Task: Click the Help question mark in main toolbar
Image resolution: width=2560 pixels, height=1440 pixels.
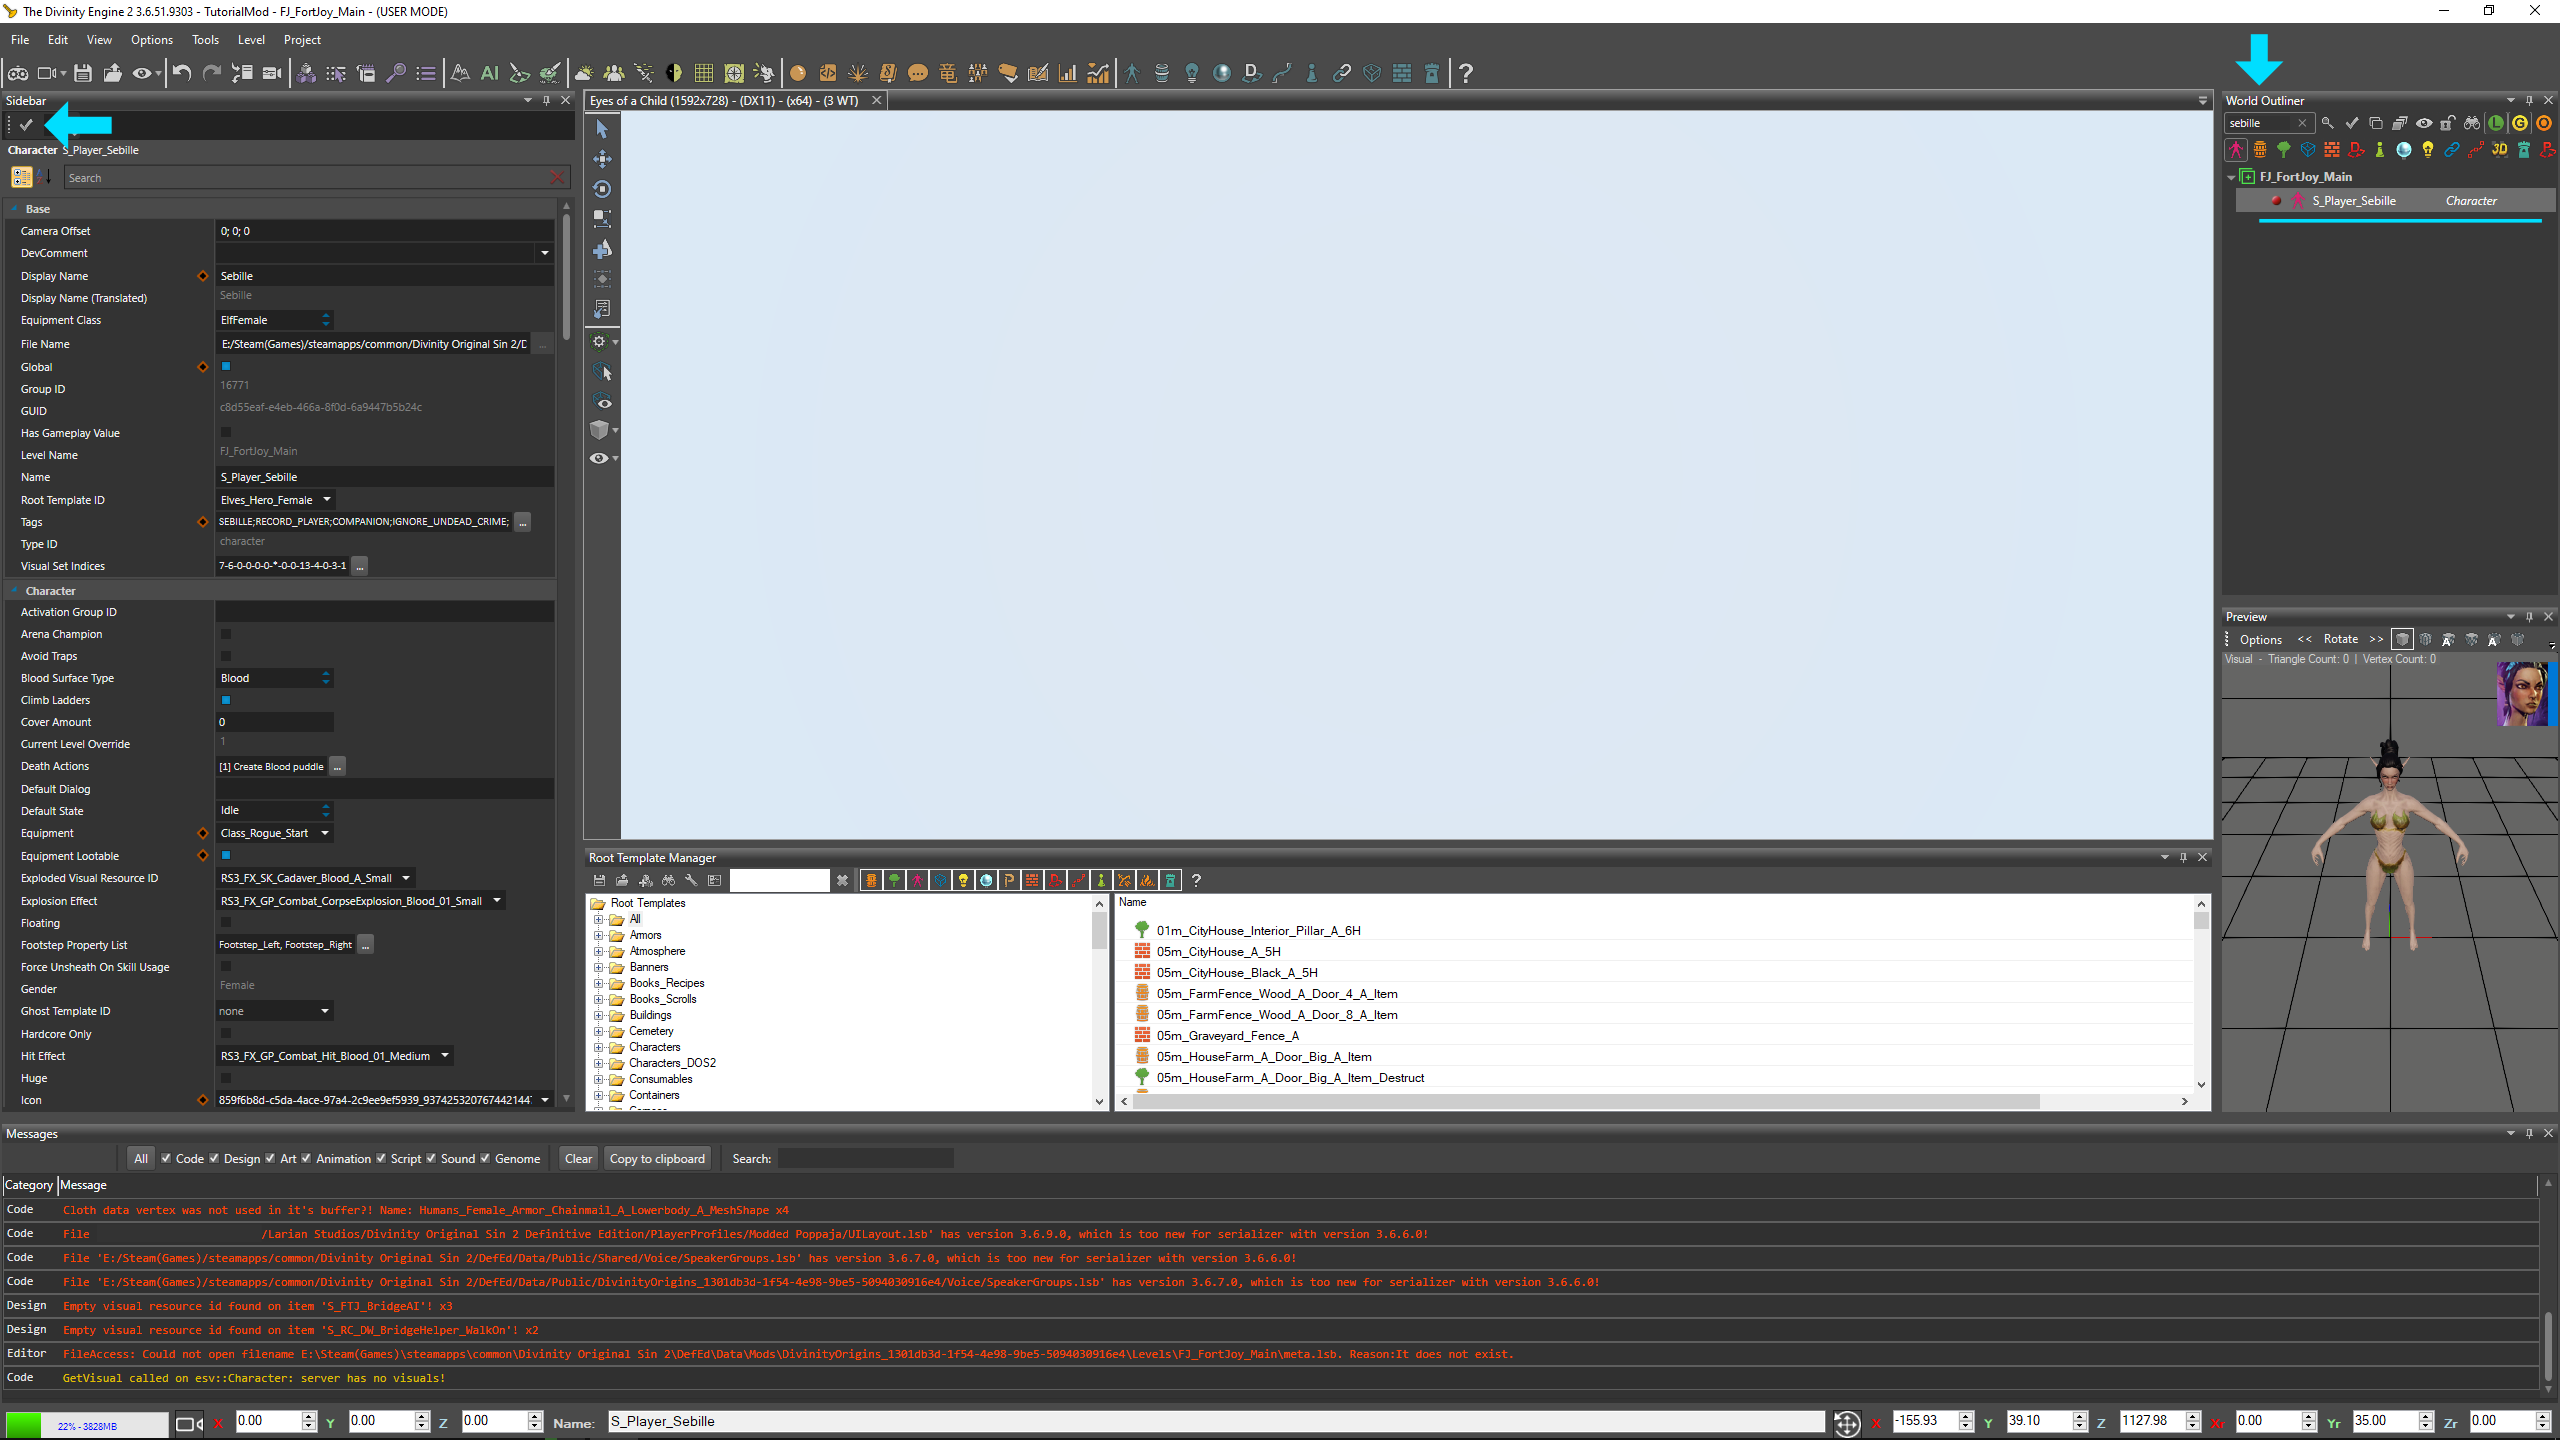Action: [1465, 73]
